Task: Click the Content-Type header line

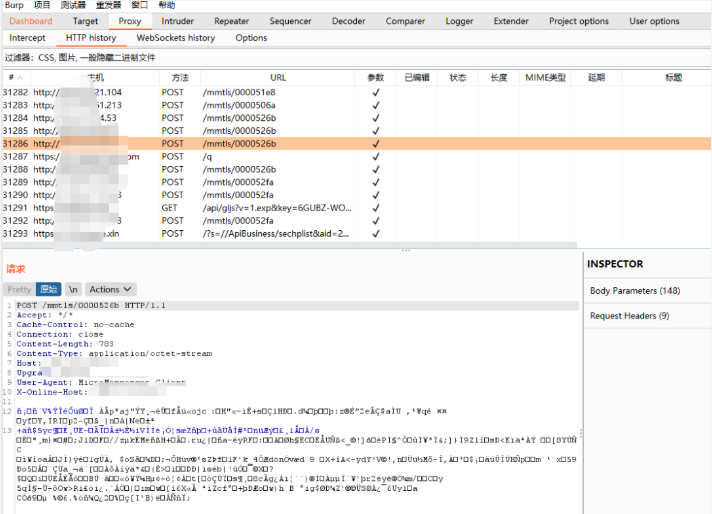Action: (114, 354)
